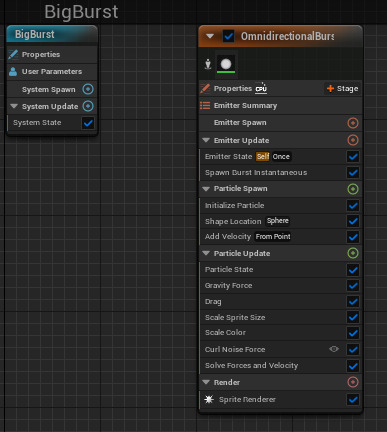387x432 pixels.
Task: Select the Spawn Burst Instantaneous module
Action: tap(280, 172)
